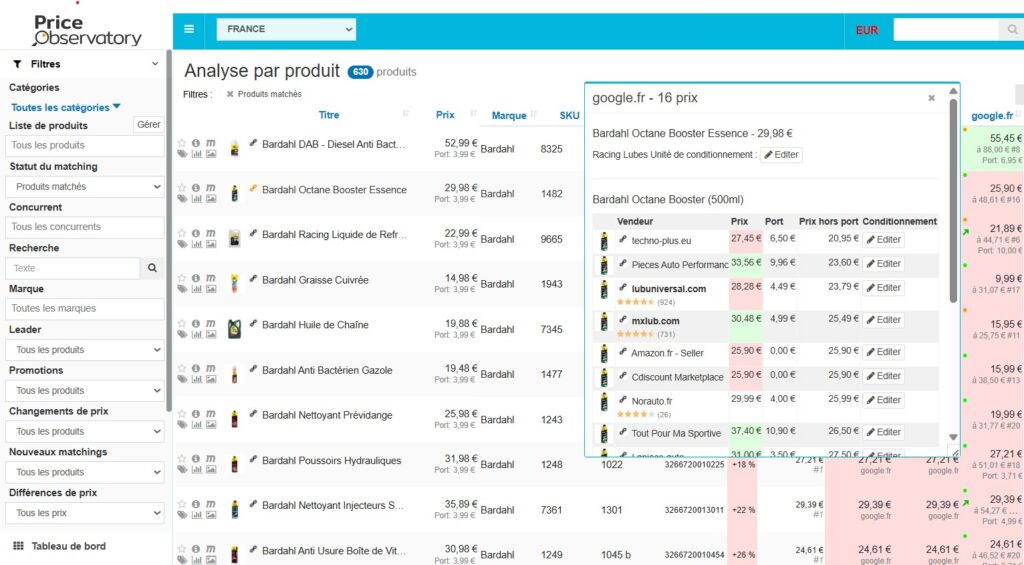Click Editer button for techno-plus.eu vendor
Image resolution: width=1024 pixels, height=565 pixels.
pyautogui.click(x=883, y=240)
